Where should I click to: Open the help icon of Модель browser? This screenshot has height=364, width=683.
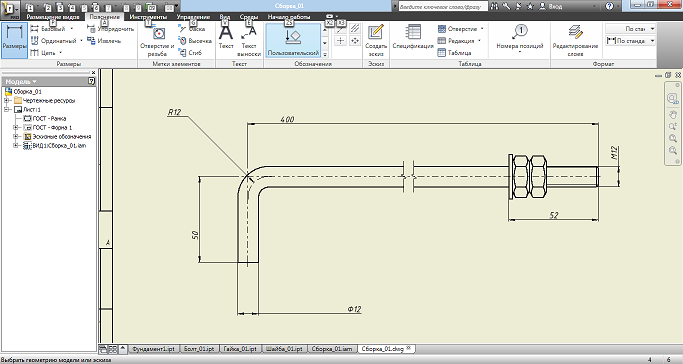91,81
